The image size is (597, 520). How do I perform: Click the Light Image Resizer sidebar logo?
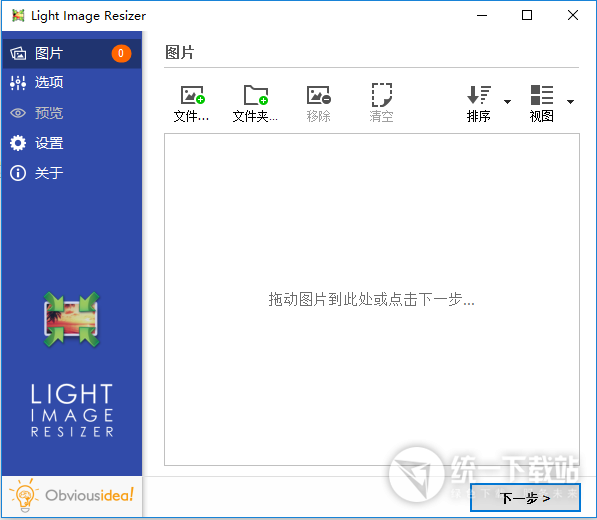point(72,365)
